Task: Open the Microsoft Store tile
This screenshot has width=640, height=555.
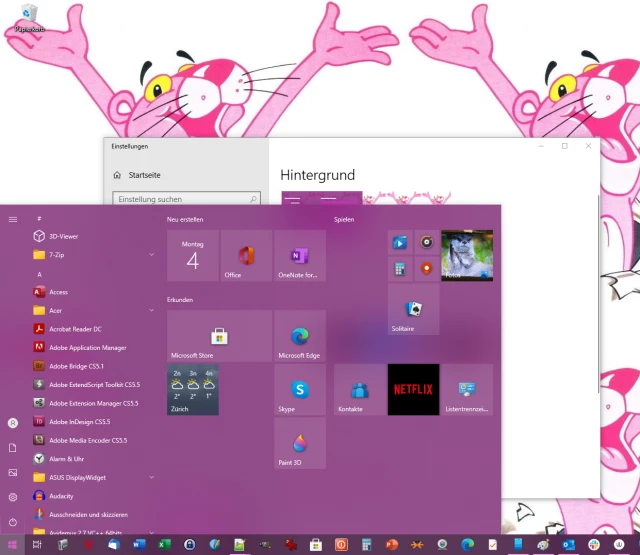Action: [219, 335]
